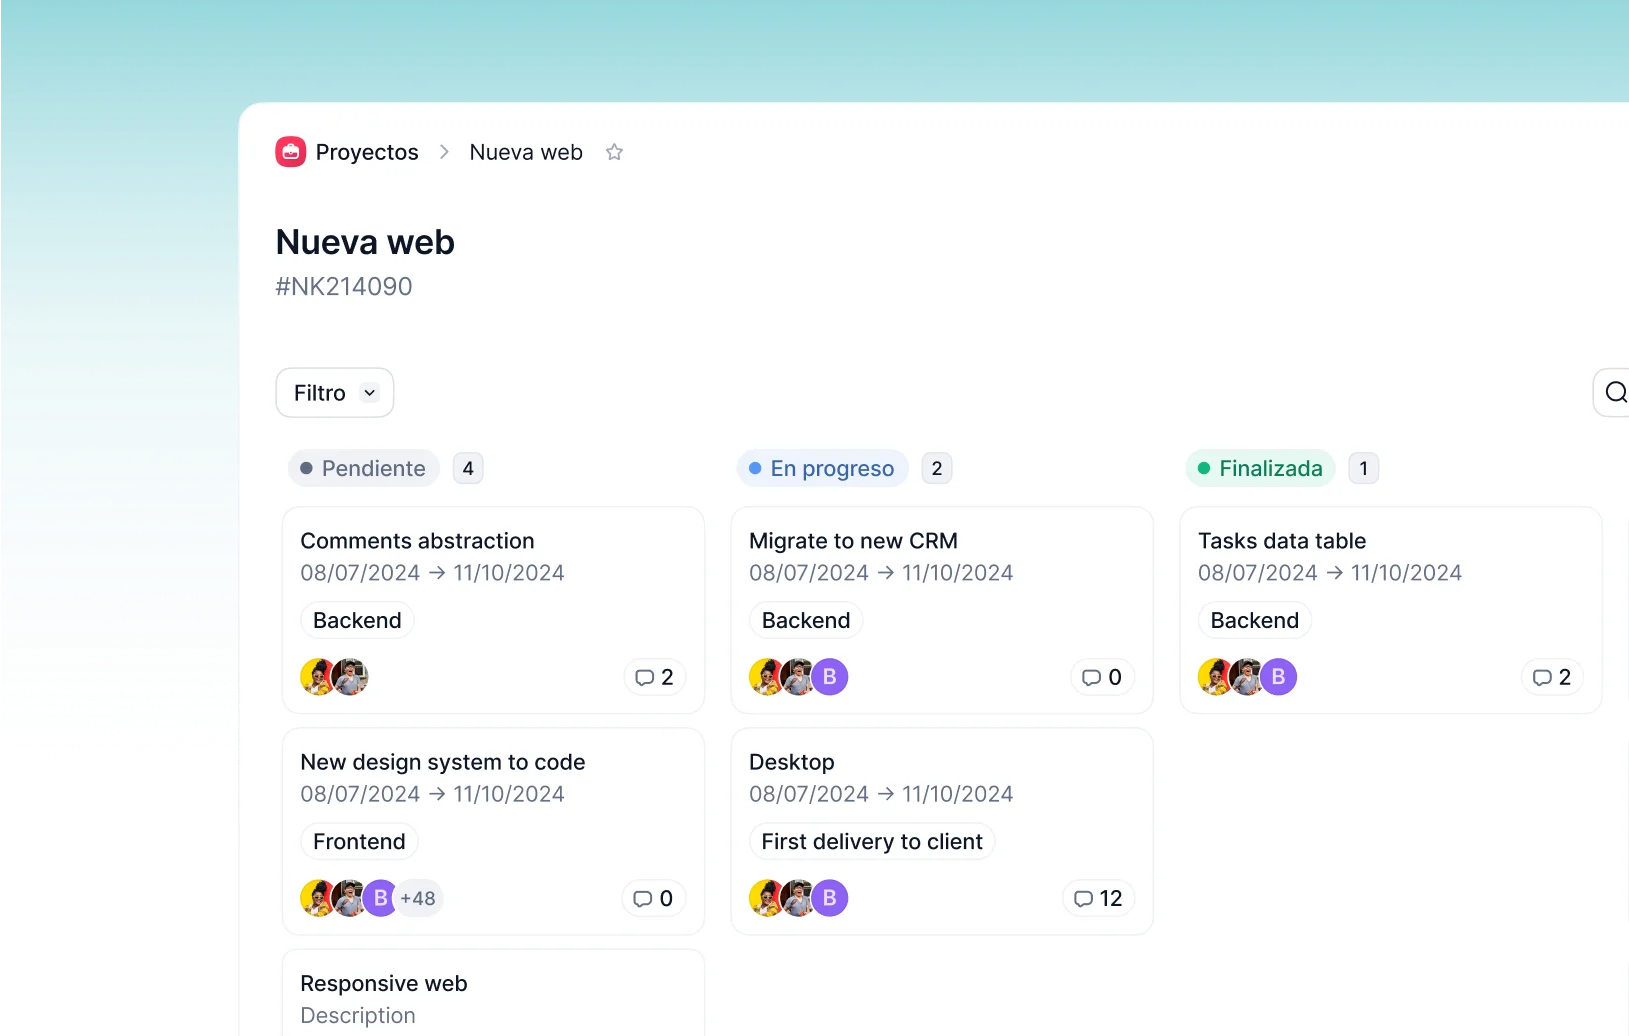This screenshot has height=1036, width=1629.
Task: Click purple B avatar on Tasks data table
Action: pyautogui.click(x=1278, y=677)
